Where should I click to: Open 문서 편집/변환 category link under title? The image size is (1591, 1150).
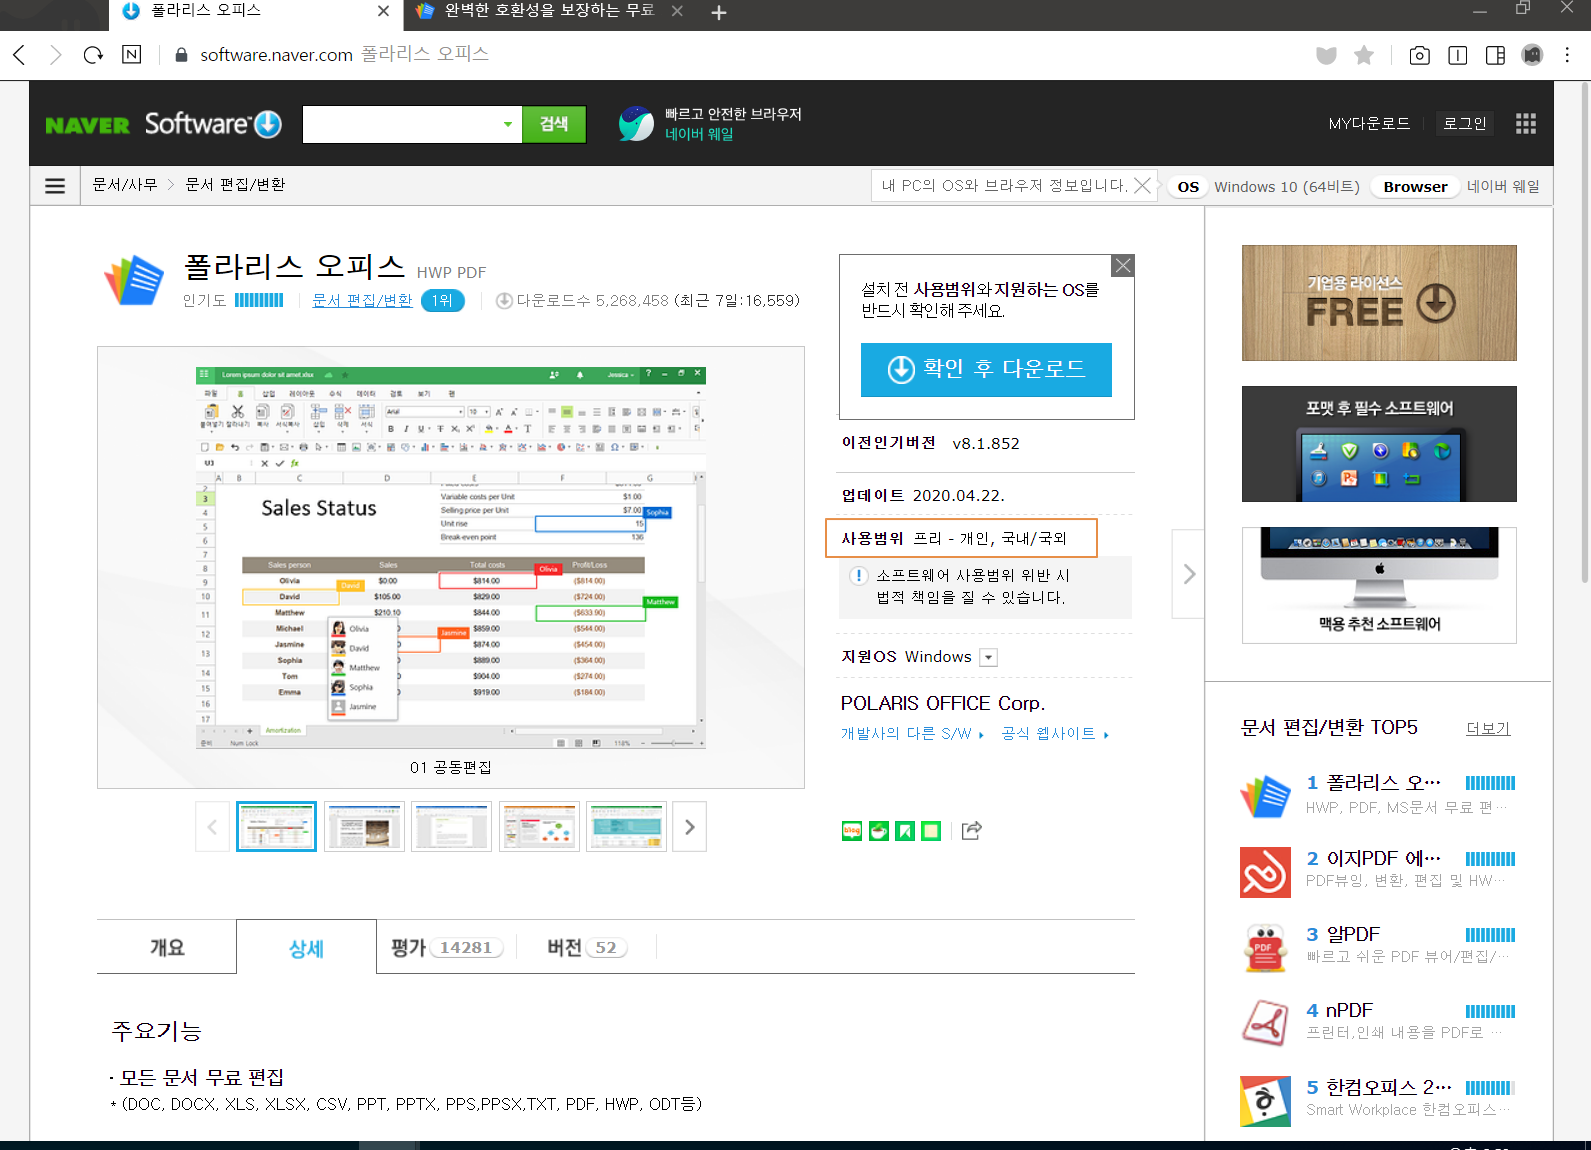coord(362,300)
